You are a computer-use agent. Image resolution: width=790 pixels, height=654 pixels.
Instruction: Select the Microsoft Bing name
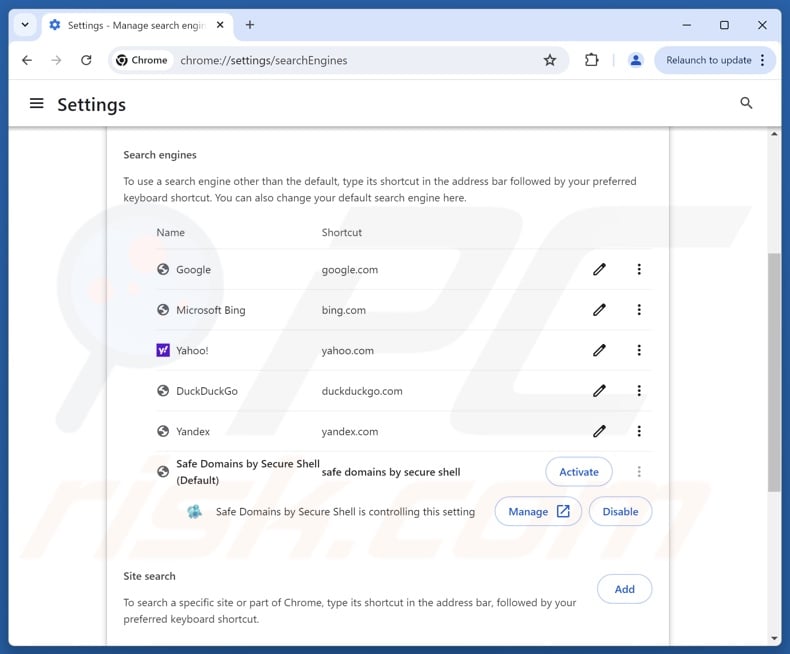point(211,310)
